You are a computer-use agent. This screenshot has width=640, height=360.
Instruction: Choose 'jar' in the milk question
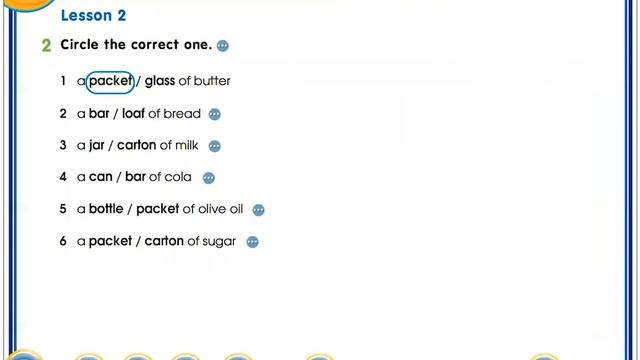96,145
